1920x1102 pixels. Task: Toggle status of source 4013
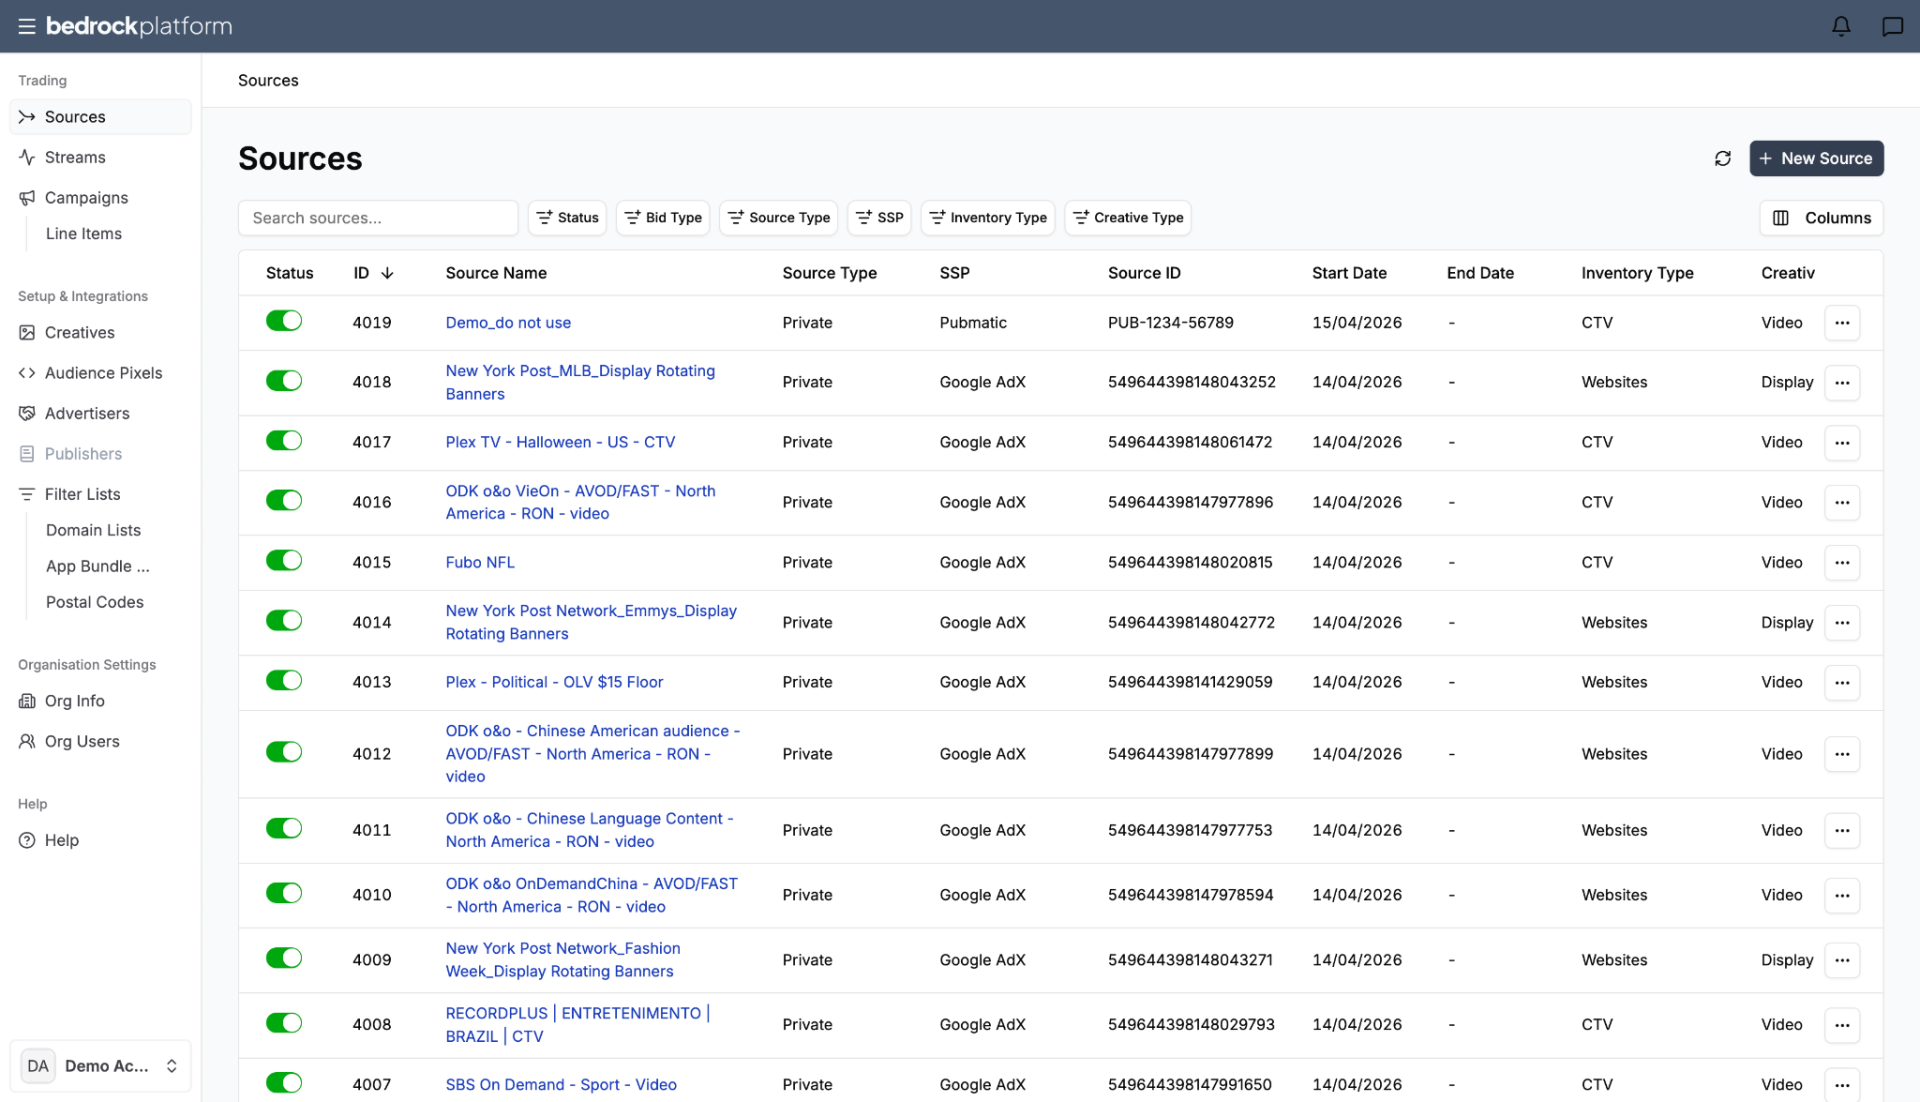(284, 681)
